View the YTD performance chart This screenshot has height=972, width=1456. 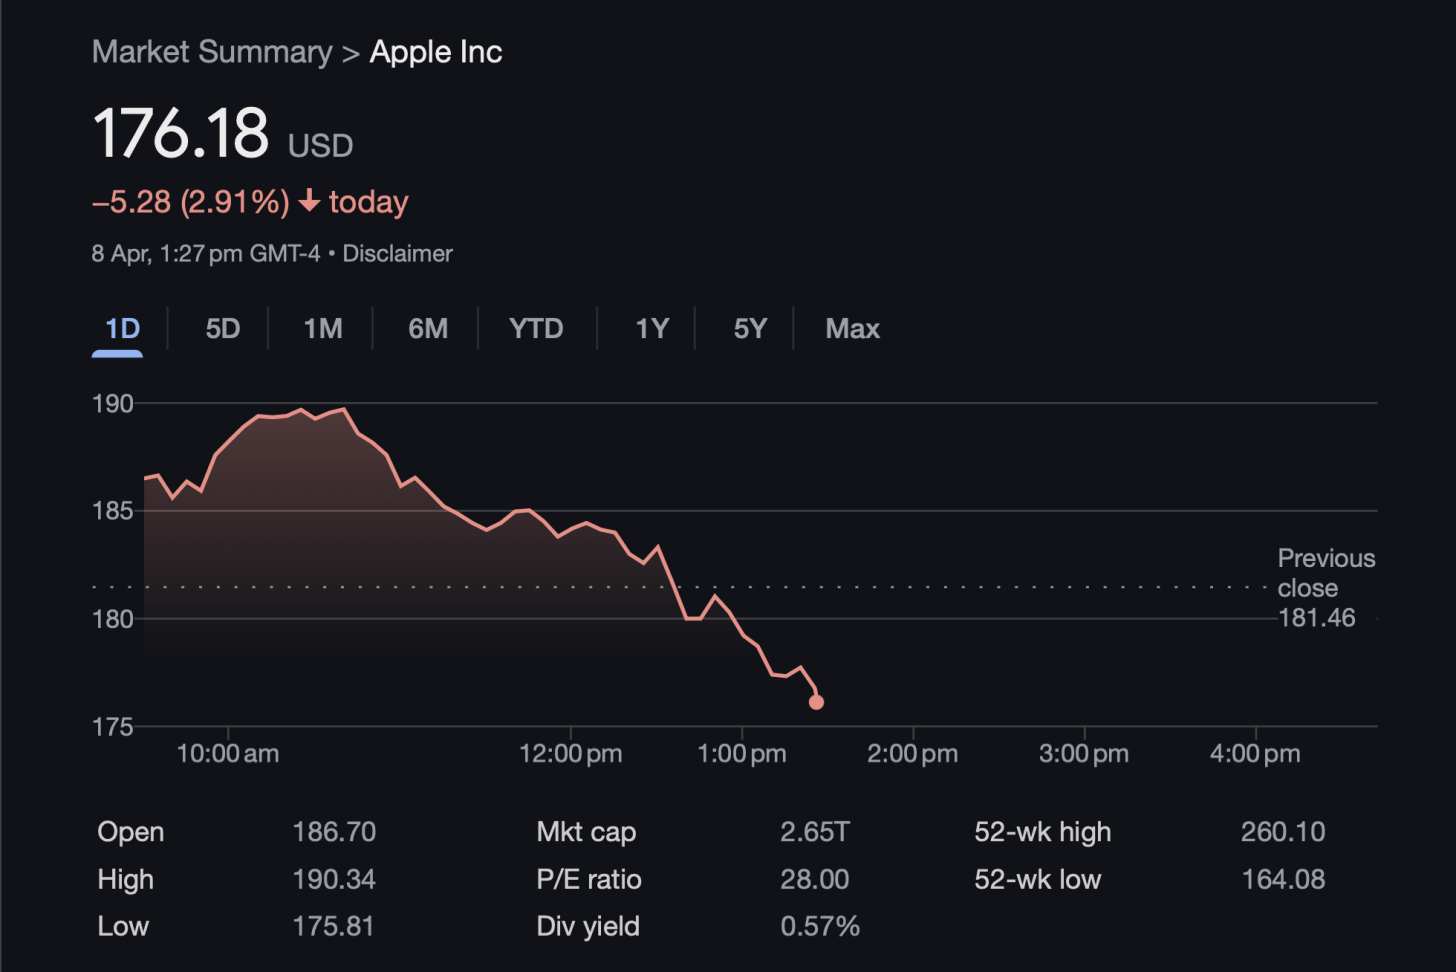click(x=536, y=328)
